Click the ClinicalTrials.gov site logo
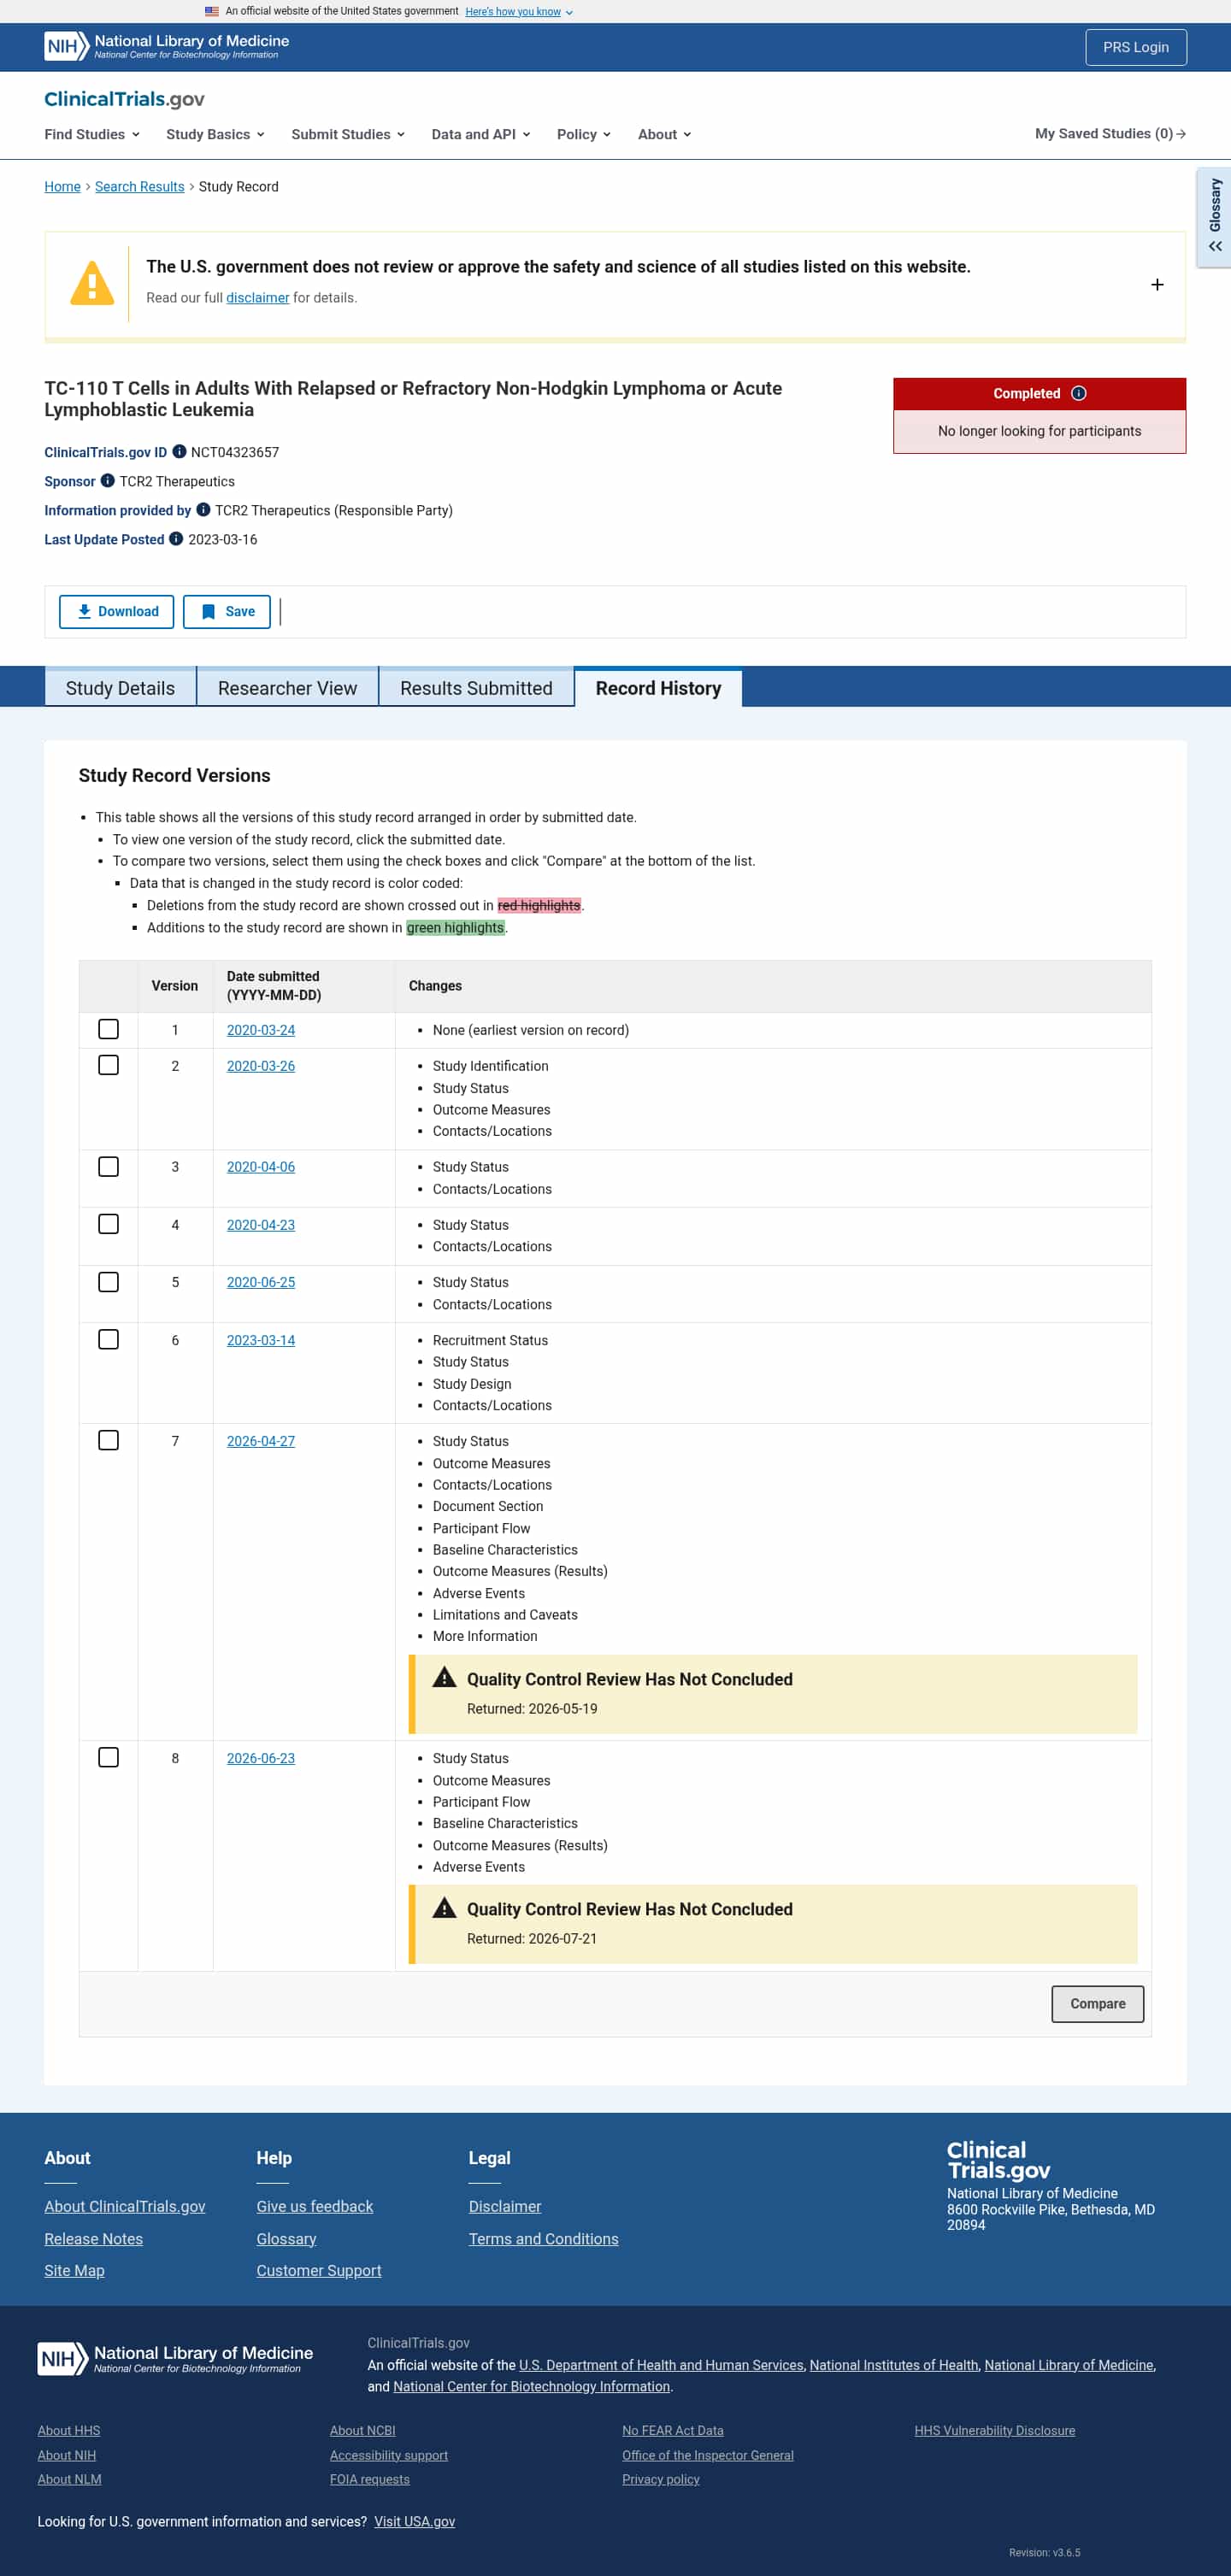 coord(124,99)
